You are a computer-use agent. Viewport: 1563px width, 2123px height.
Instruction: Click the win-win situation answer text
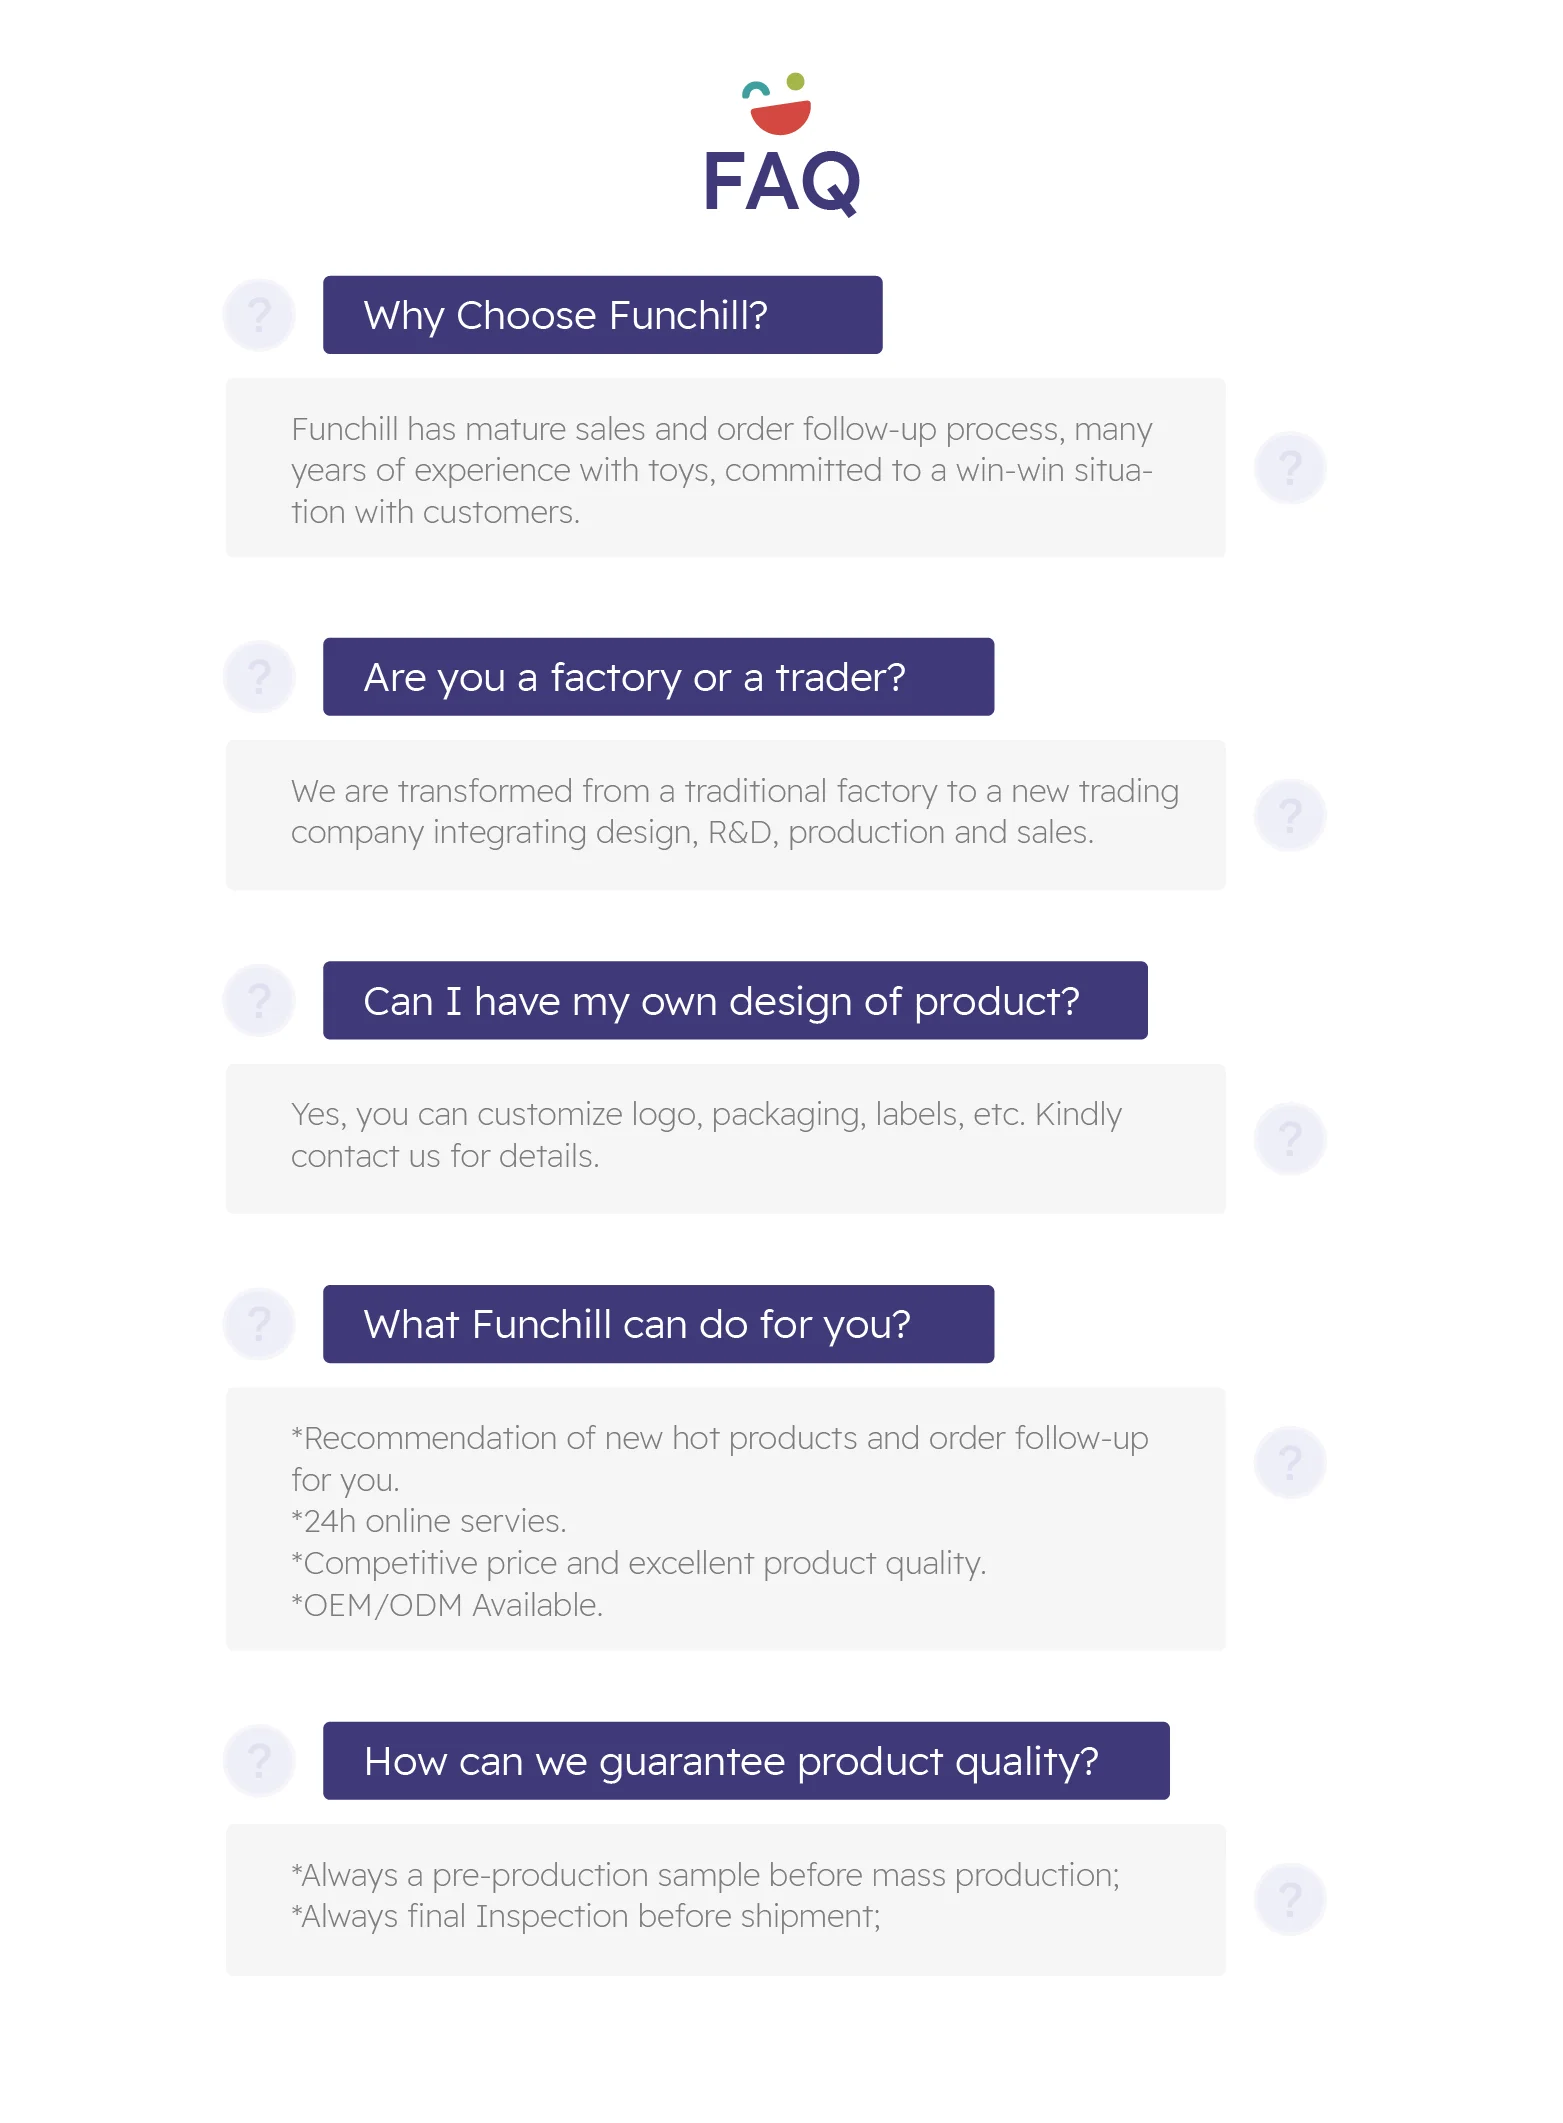[721, 470]
